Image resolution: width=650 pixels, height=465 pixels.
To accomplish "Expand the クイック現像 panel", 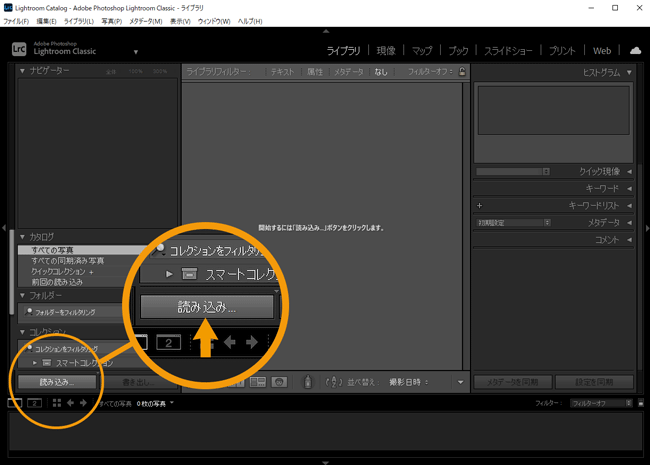I will click(629, 171).
